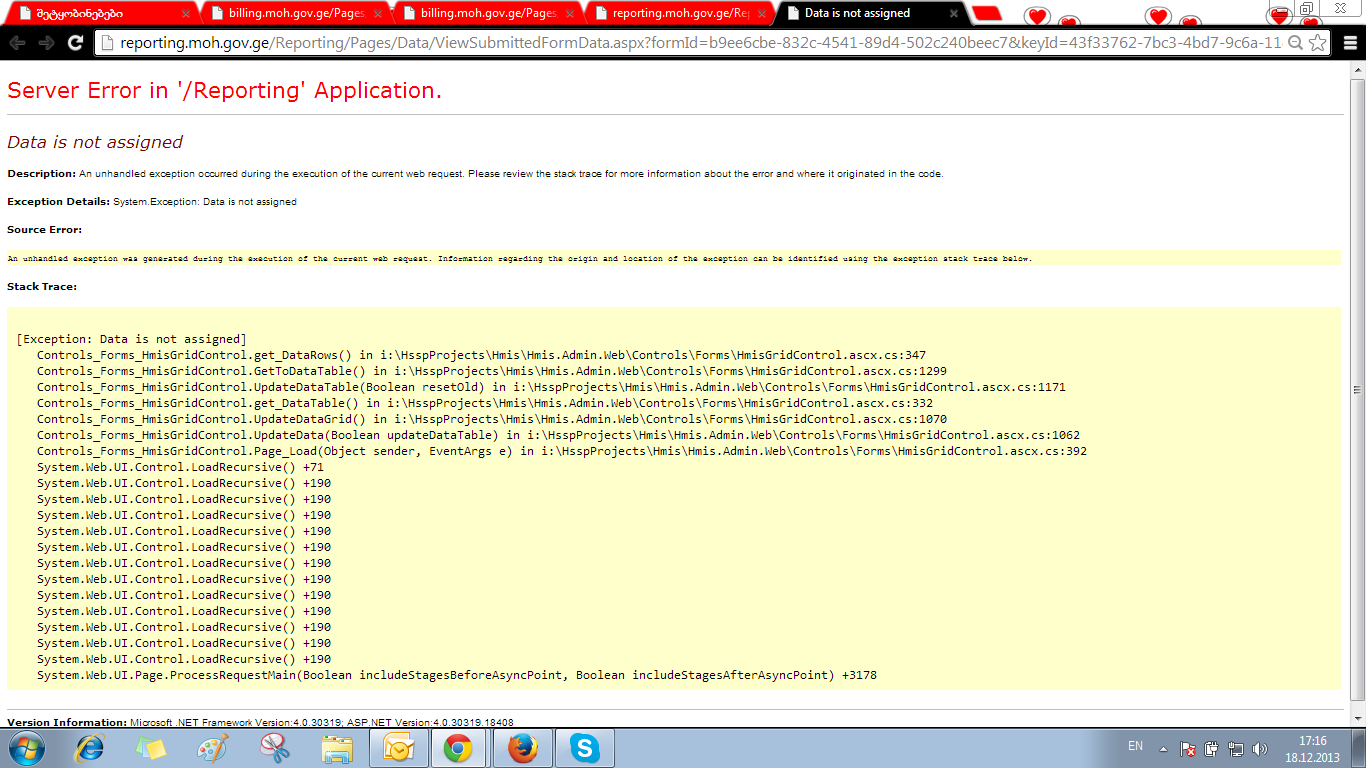Launch Firefox from the taskbar
The height and width of the screenshot is (768, 1366).
click(x=522, y=748)
